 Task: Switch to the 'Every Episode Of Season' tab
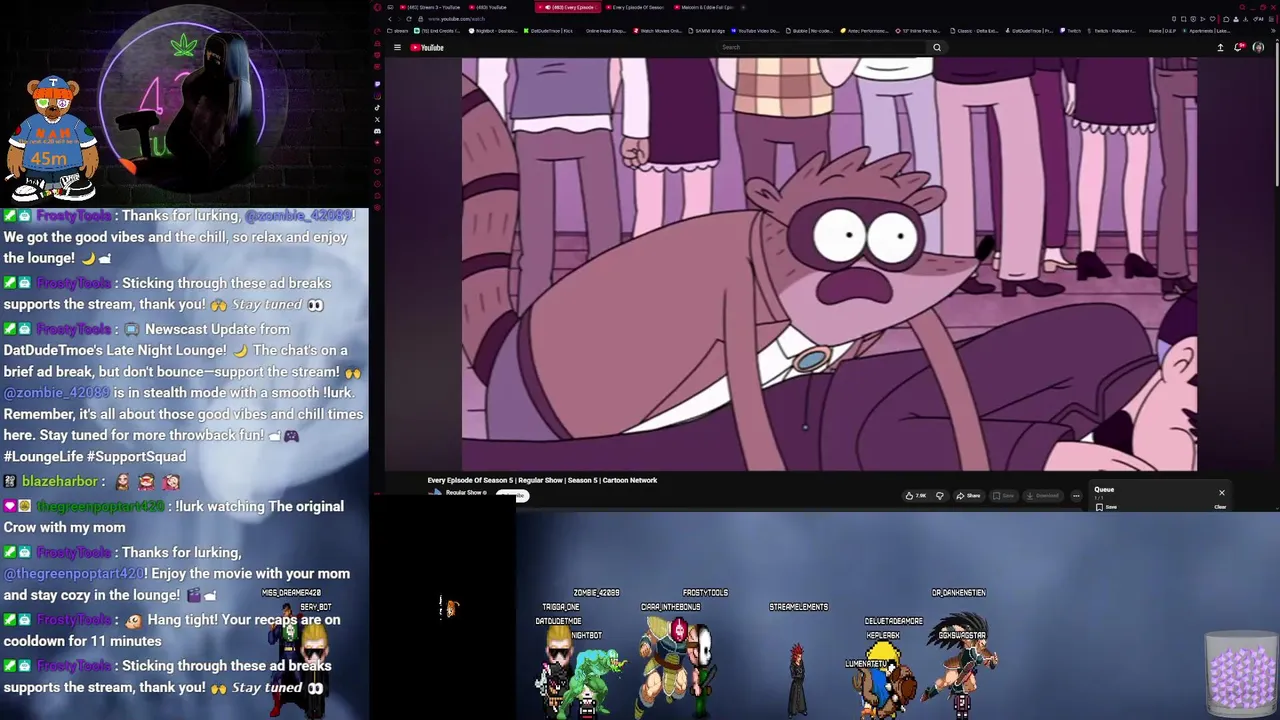634,7
